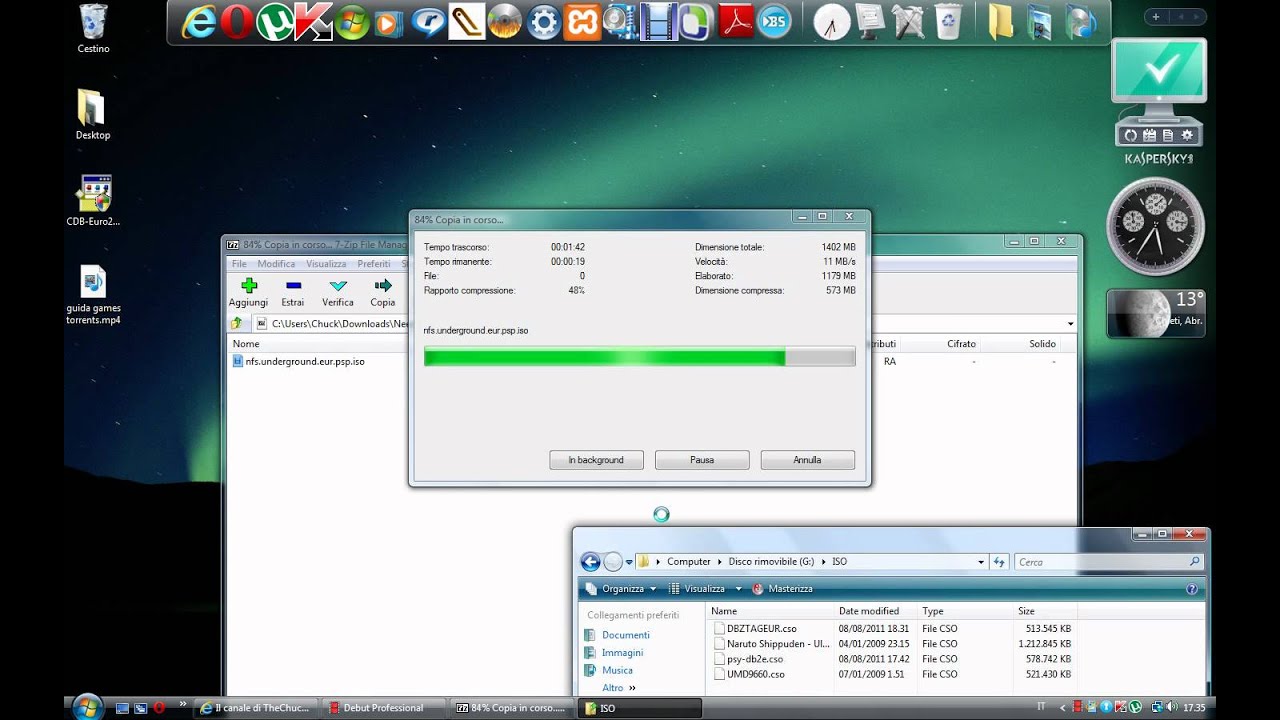Switch to Il canale di TheChuc taskbar button

pyautogui.click(x=256, y=708)
